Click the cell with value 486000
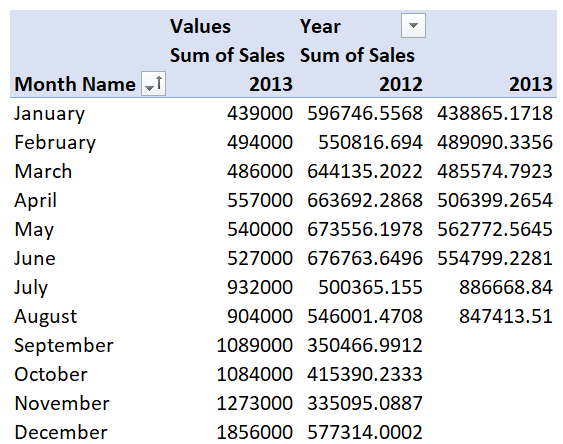The image size is (563, 444). (260, 172)
